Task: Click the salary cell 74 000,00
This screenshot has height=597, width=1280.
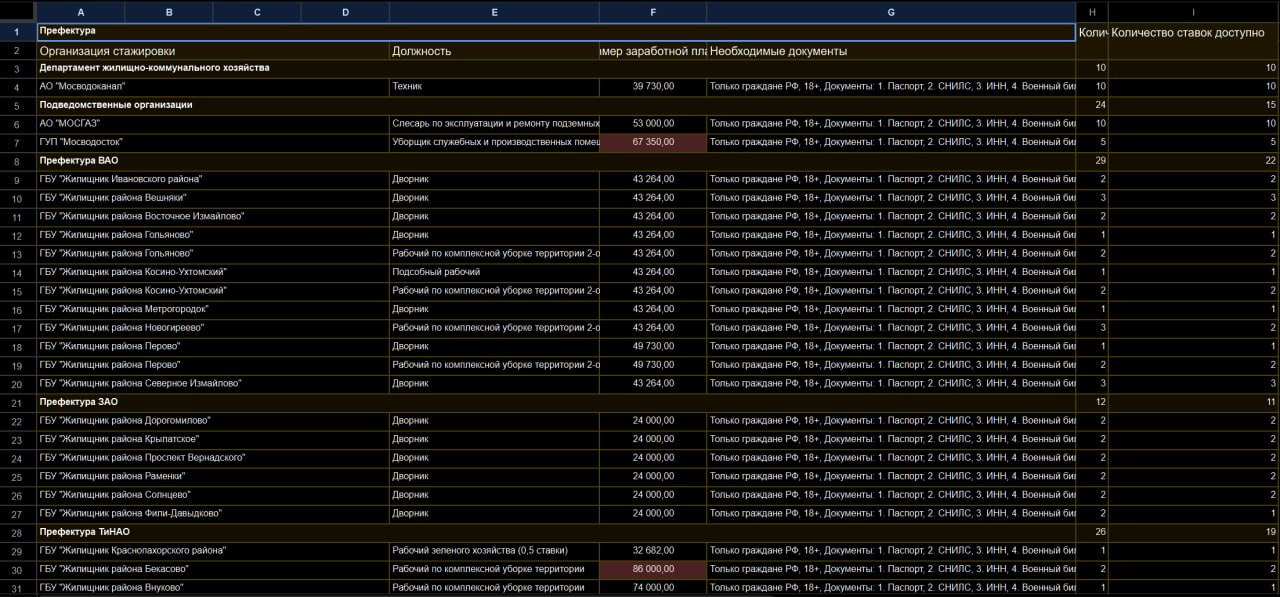Action: pyautogui.click(x=653, y=588)
